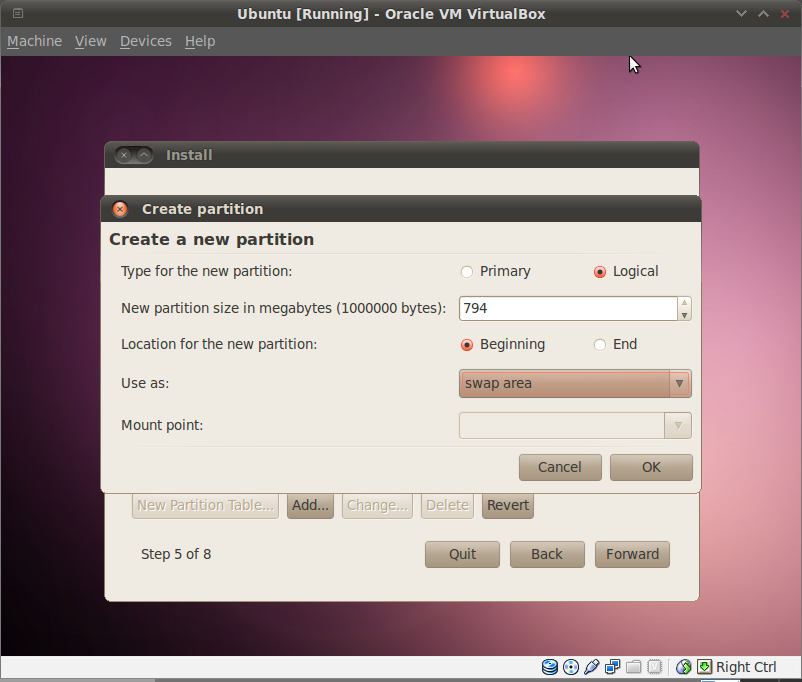The image size is (802, 682).
Task: Click the USB devices status icon
Action: 592,667
